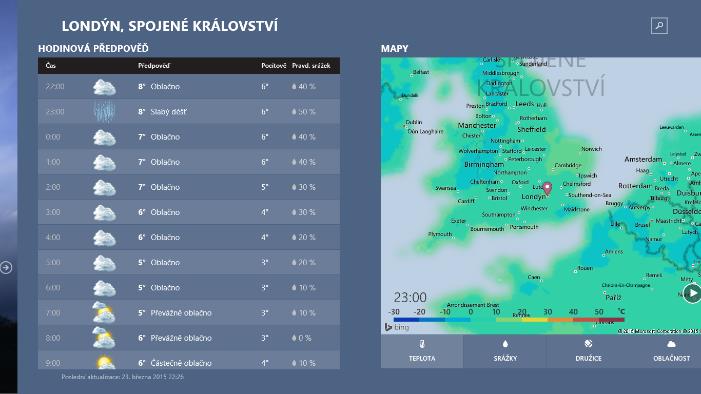
Task: Click the rain icon in 23:00 row
Action: [x=104, y=112]
